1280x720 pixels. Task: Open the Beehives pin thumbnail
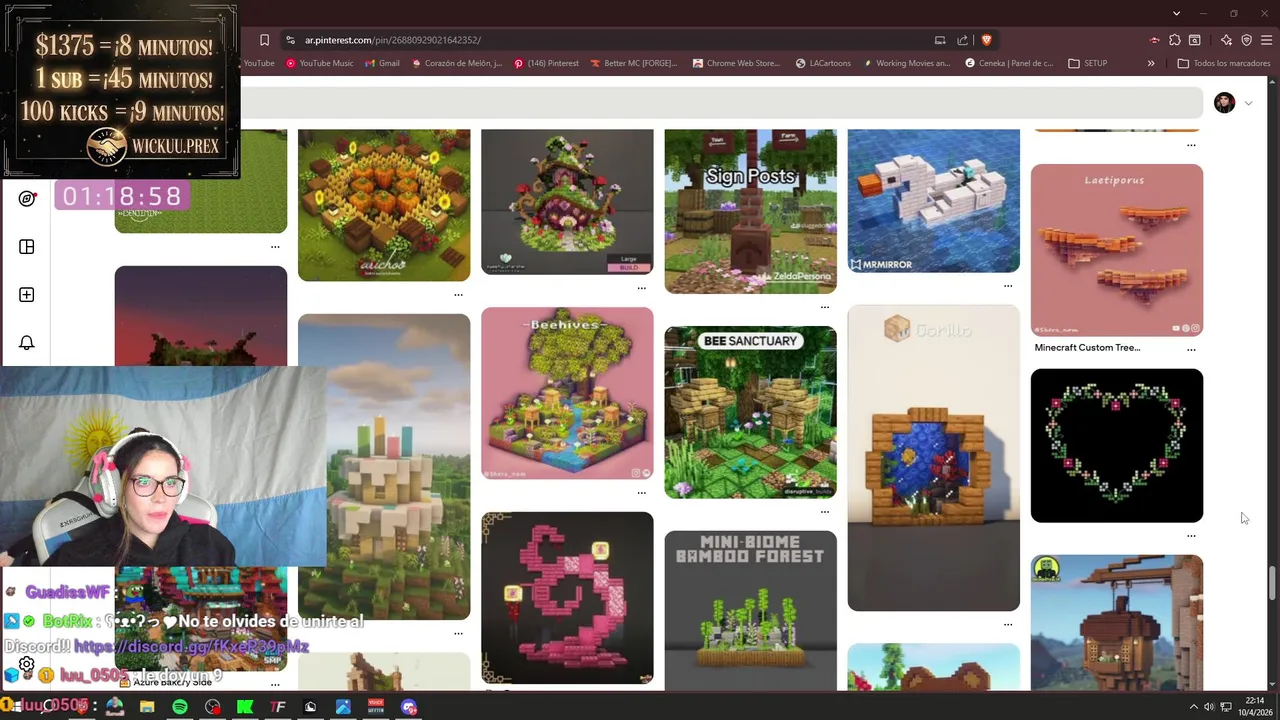coord(567,393)
